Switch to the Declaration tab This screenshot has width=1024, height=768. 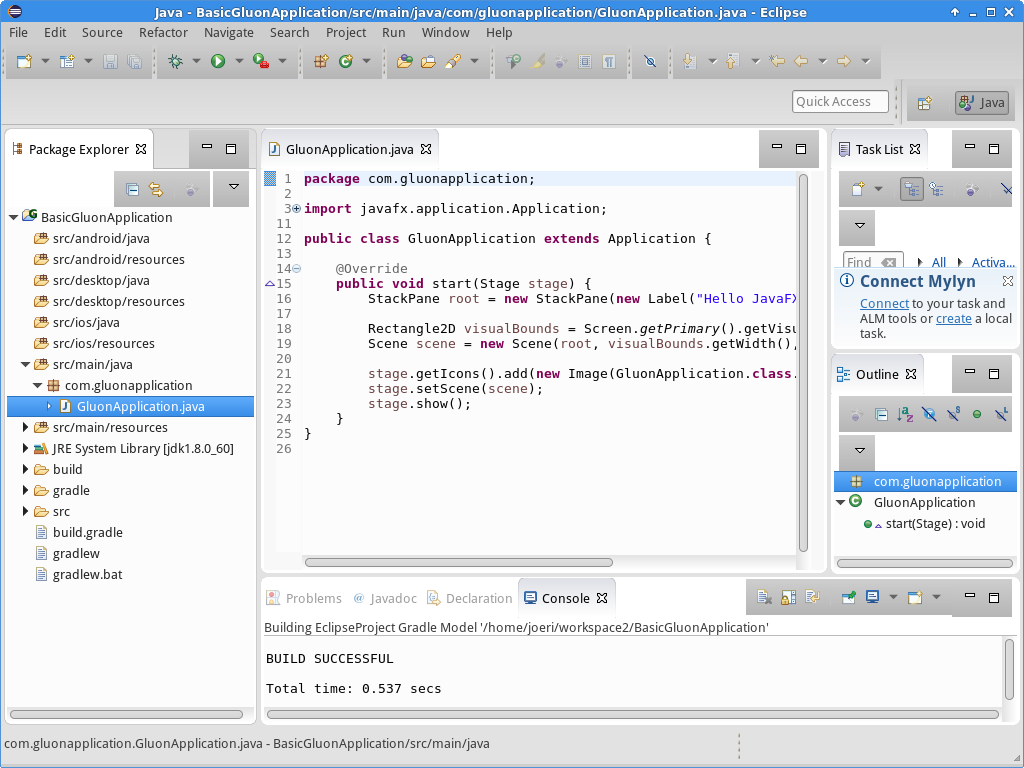(x=470, y=598)
